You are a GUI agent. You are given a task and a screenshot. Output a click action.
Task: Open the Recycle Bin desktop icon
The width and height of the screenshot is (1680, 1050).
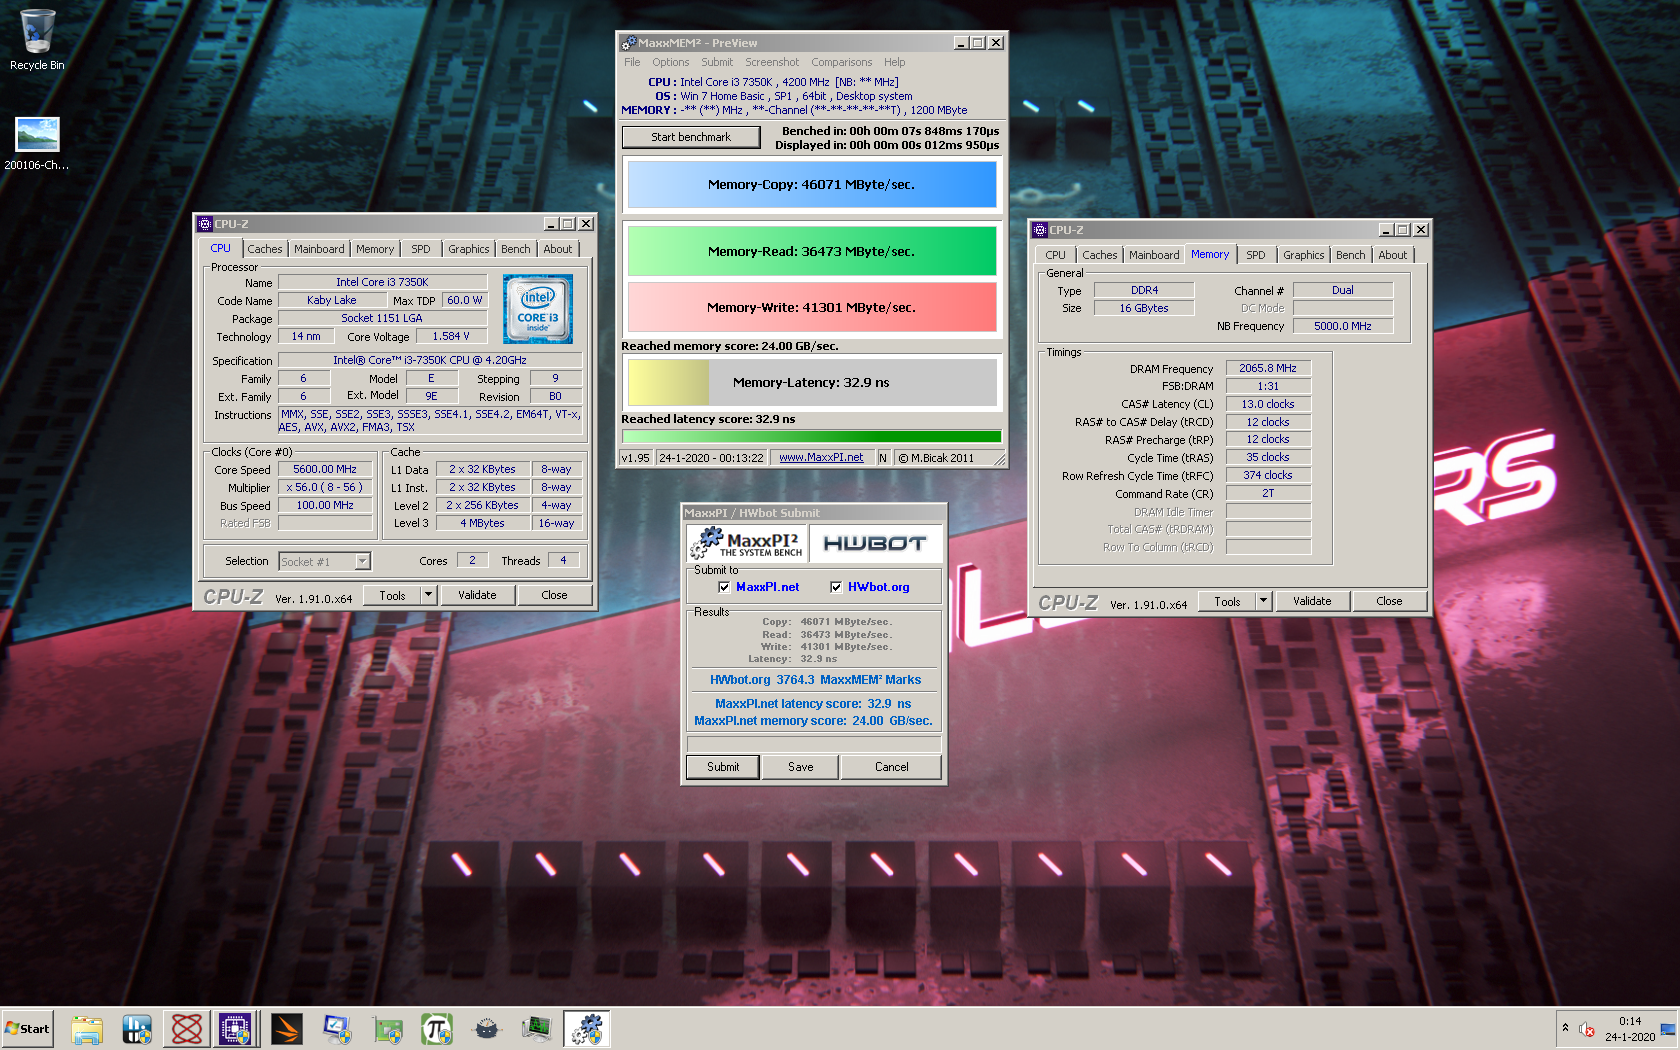[37, 40]
